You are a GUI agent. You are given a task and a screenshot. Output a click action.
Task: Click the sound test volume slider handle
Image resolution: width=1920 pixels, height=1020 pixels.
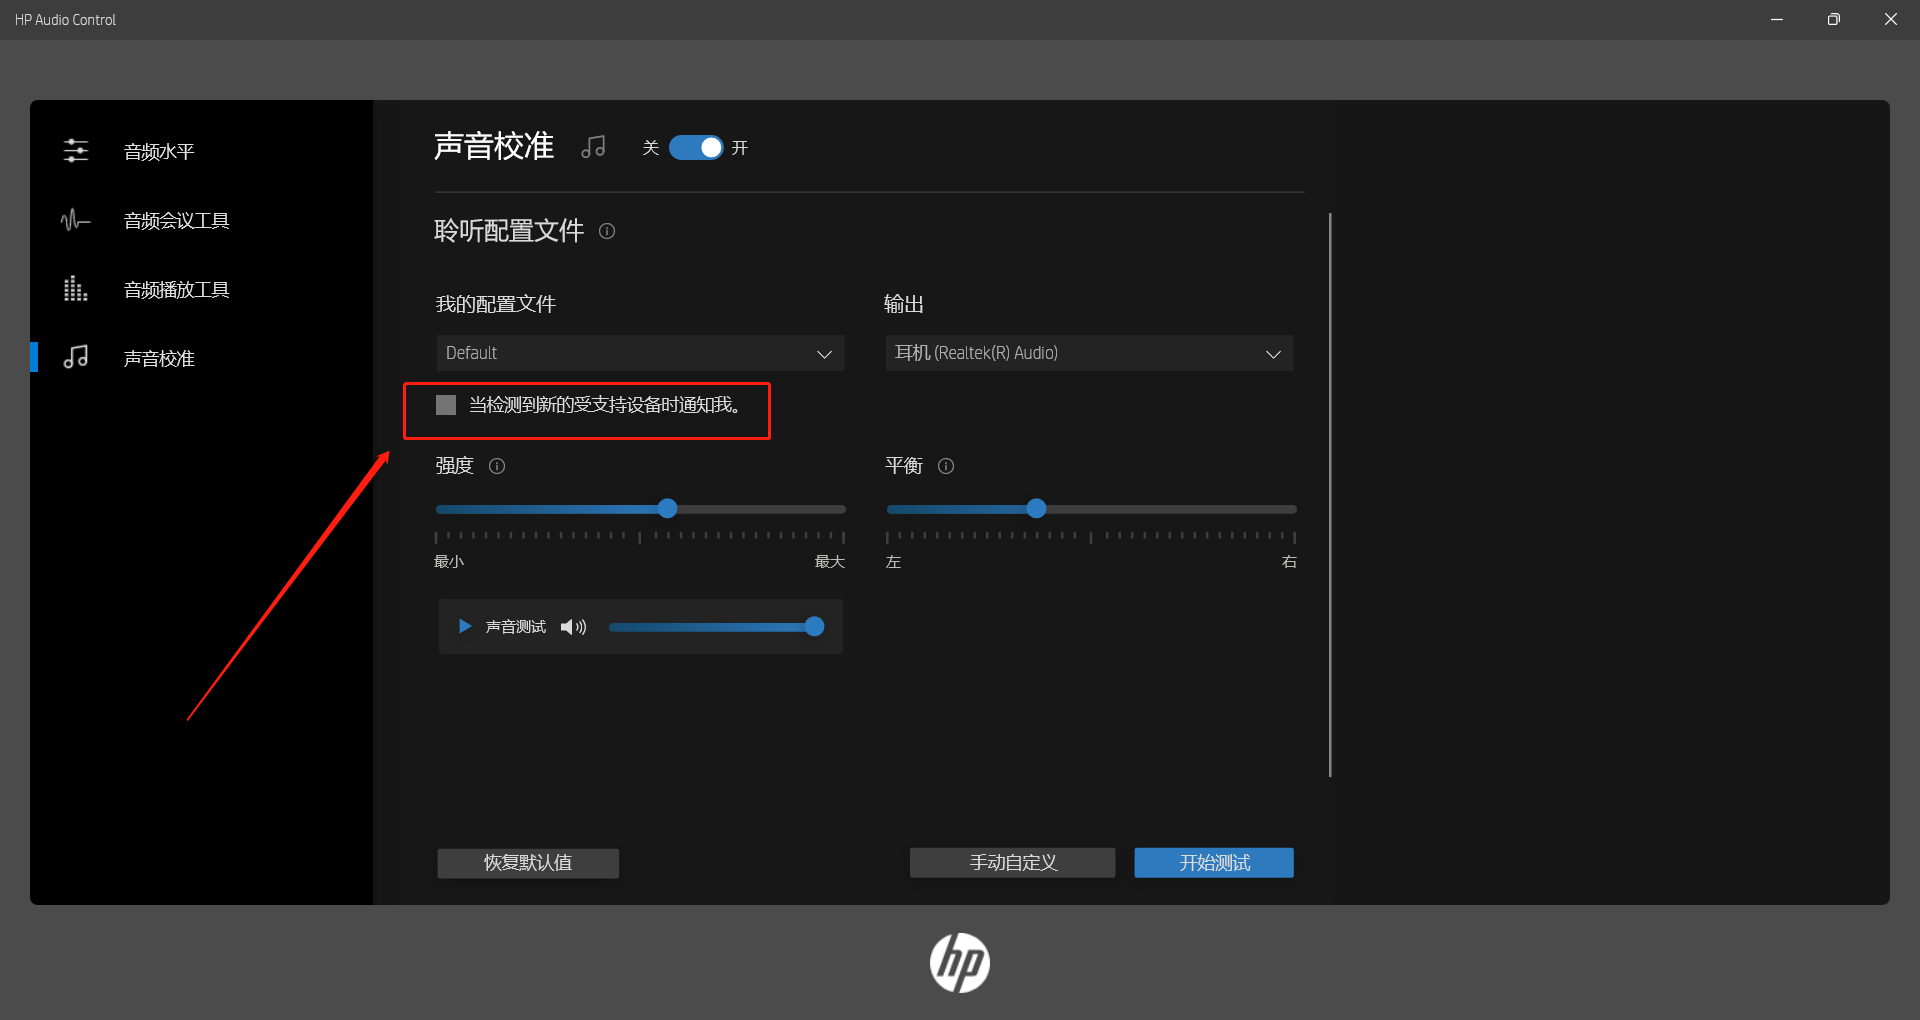click(x=815, y=627)
